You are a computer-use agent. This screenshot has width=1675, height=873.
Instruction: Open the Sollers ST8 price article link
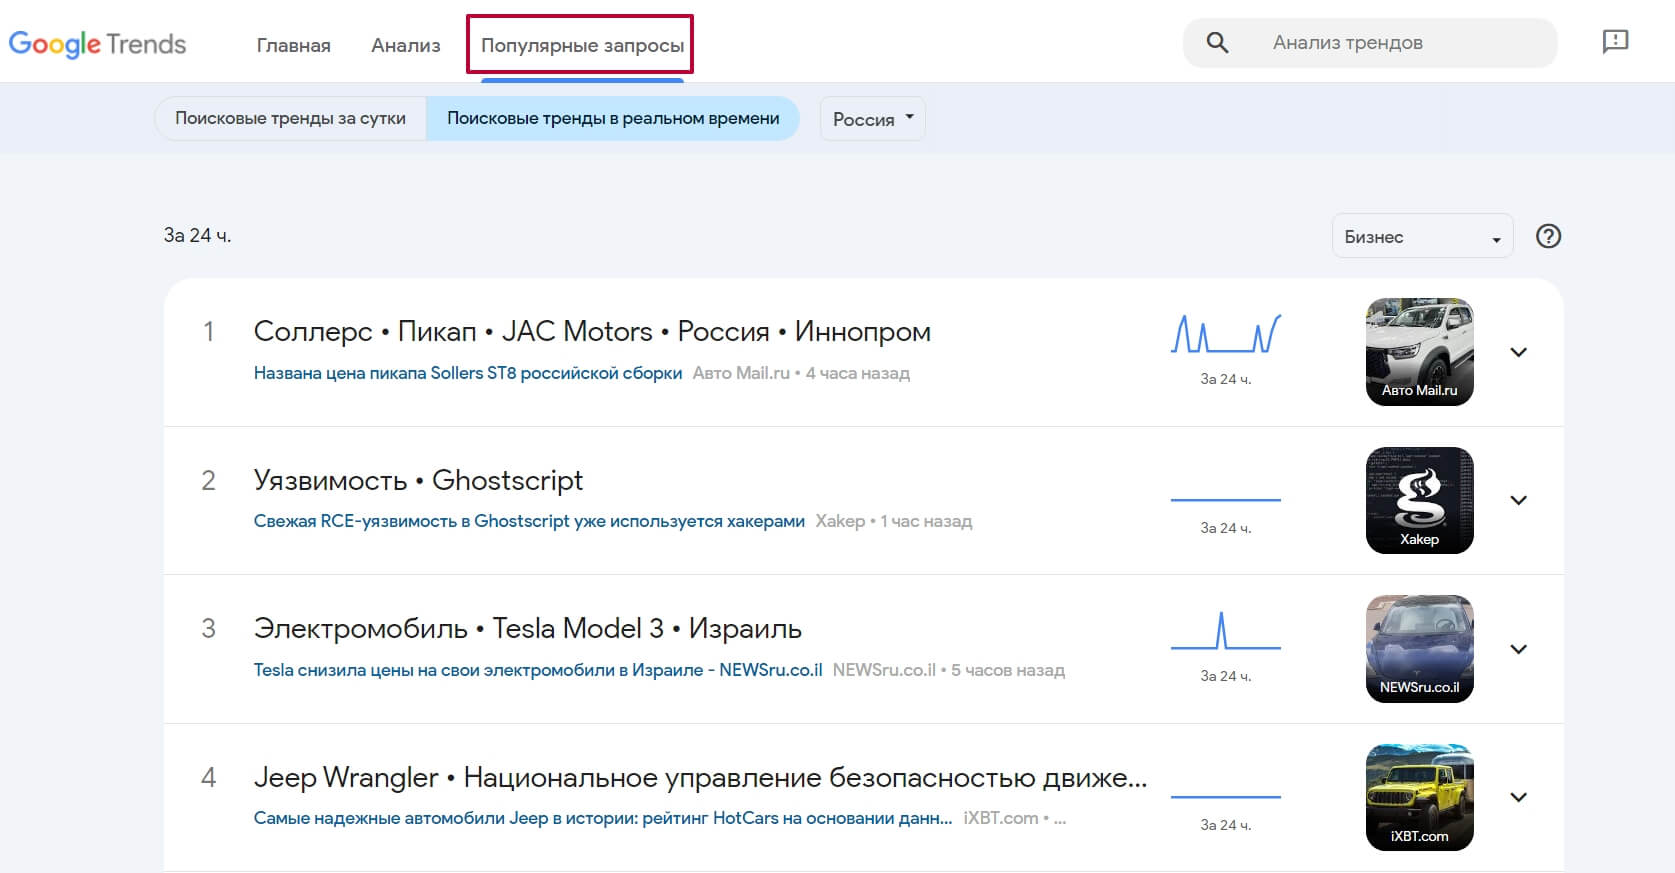click(x=467, y=373)
